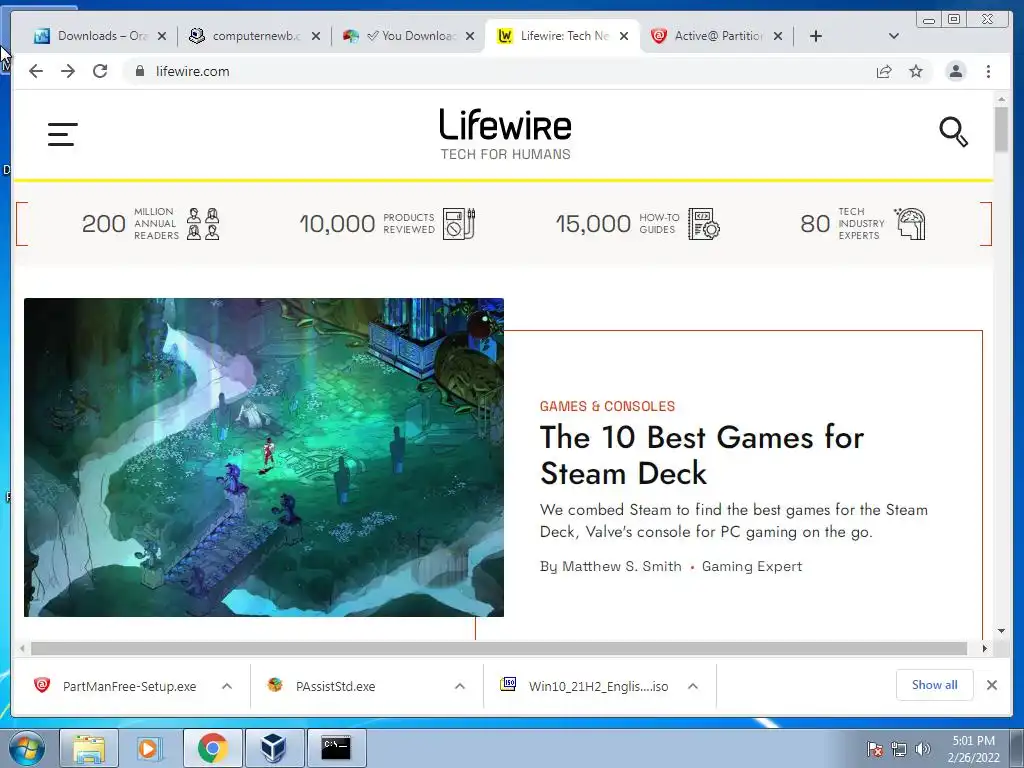The image size is (1024, 768).
Task: Close the Downloads – Oracle tab
Action: pyautogui.click(x=162, y=37)
